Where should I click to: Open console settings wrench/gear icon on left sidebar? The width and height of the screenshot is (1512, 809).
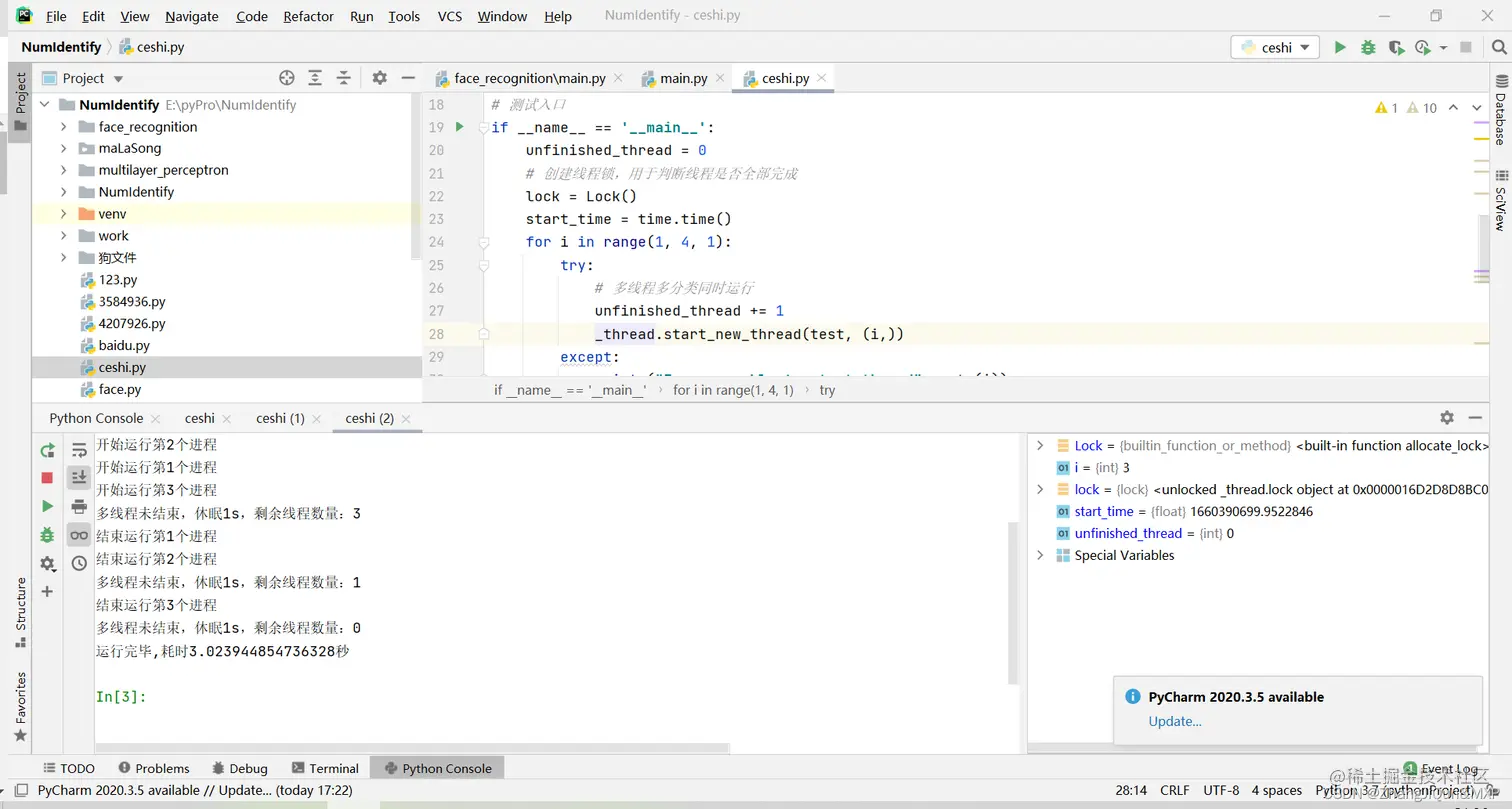(47, 564)
